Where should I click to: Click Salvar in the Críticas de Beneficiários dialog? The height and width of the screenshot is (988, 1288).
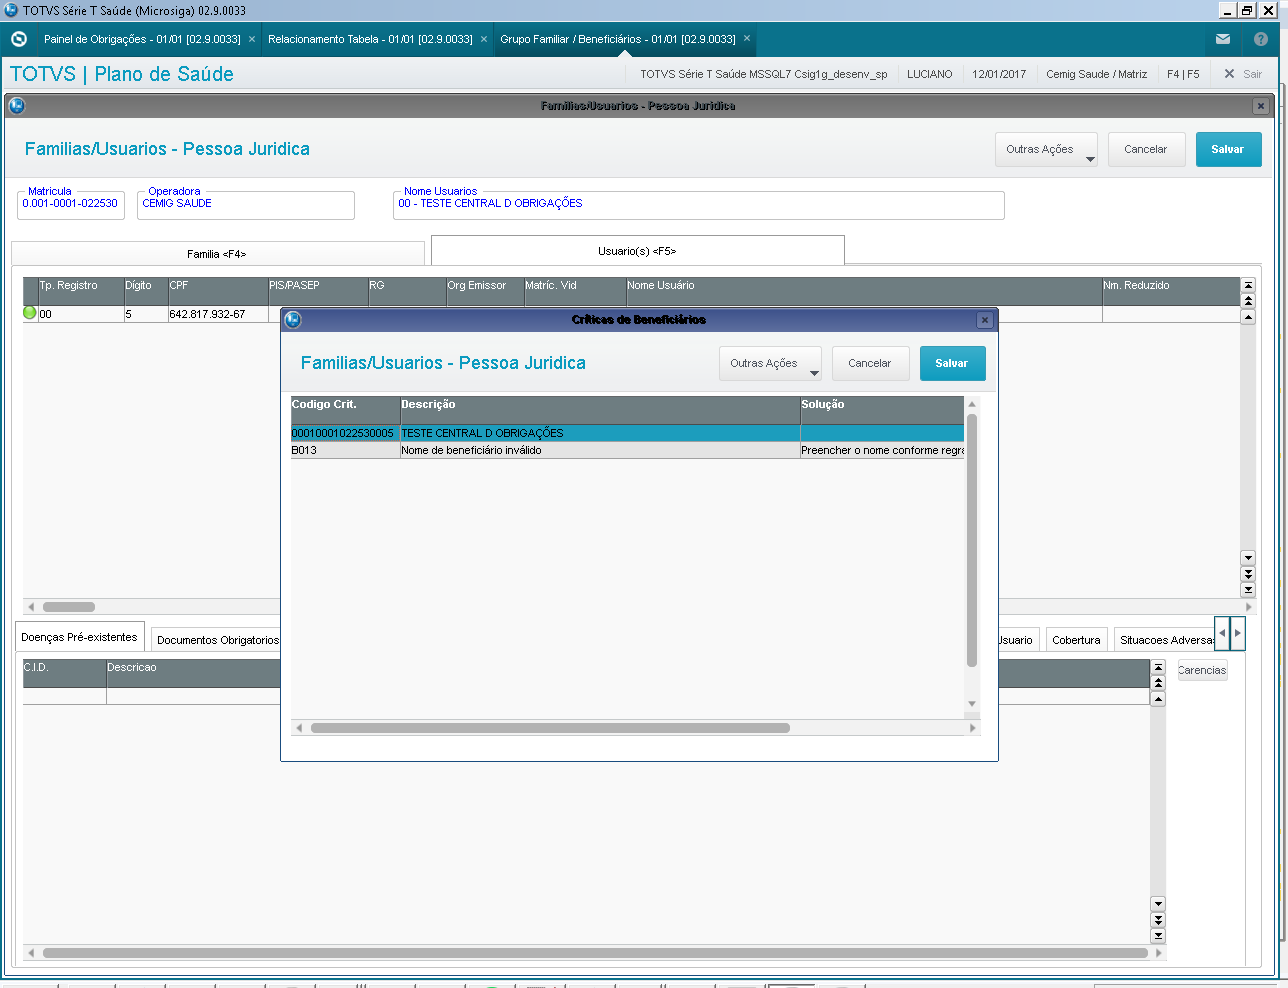(x=952, y=364)
